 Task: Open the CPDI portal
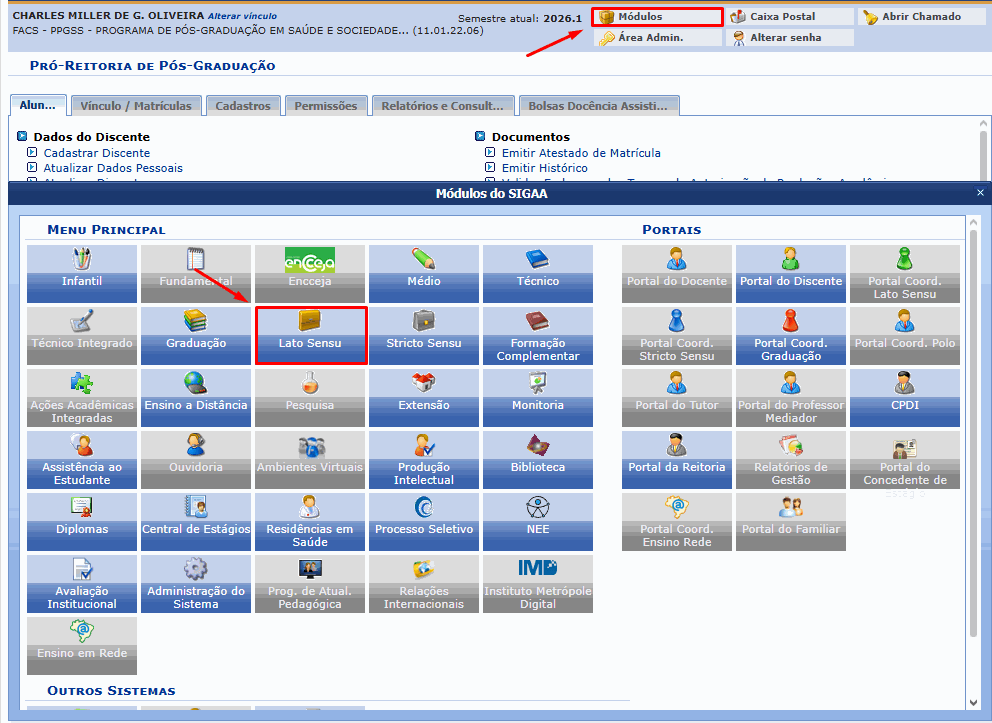point(905,398)
